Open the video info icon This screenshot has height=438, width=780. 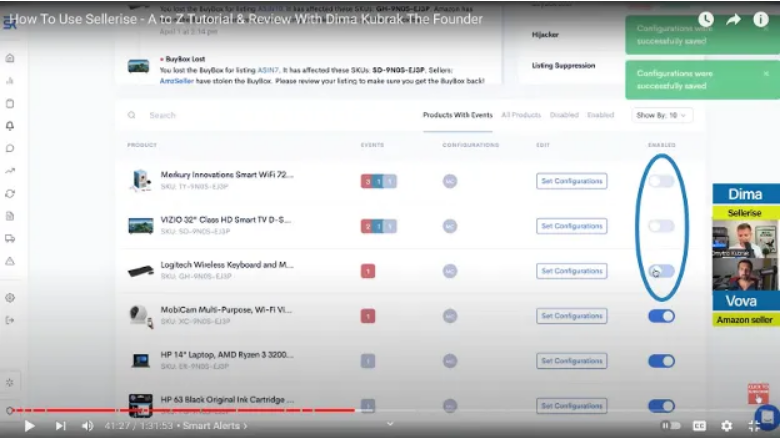(x=761, y=19)
